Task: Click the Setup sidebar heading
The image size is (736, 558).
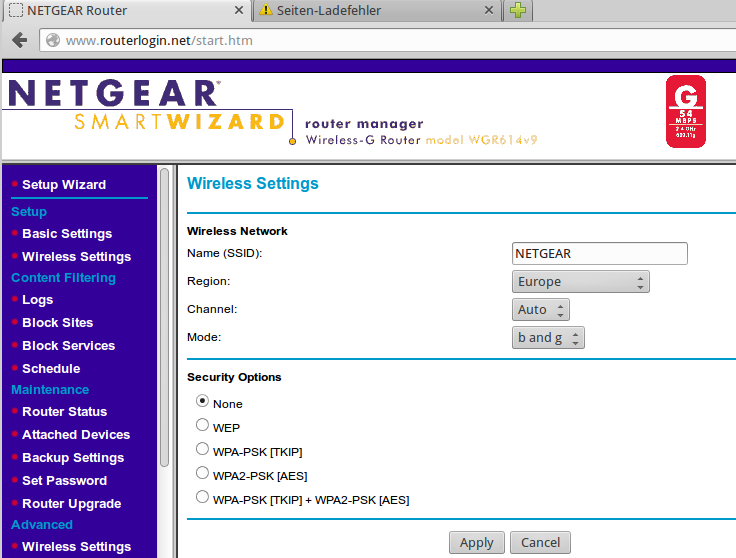Action: (x=29, y=212)
